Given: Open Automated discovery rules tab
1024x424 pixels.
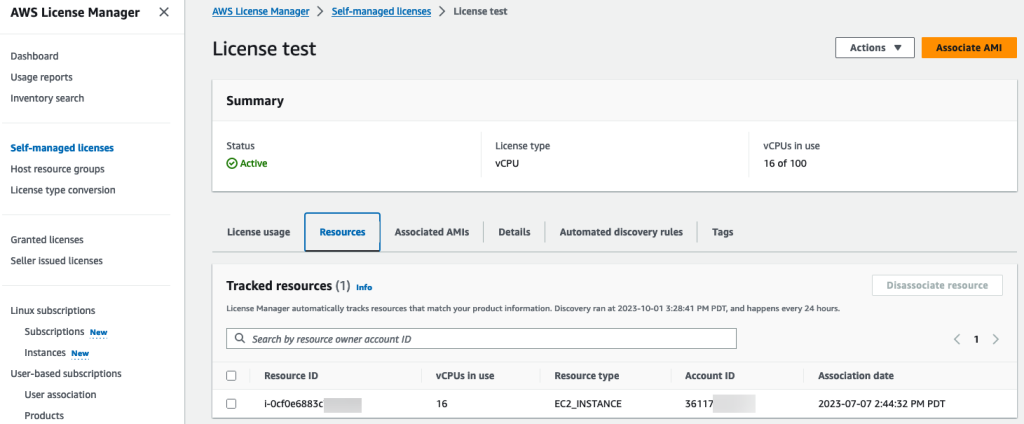Looking at the screenshot, I should tap(621, 232).
